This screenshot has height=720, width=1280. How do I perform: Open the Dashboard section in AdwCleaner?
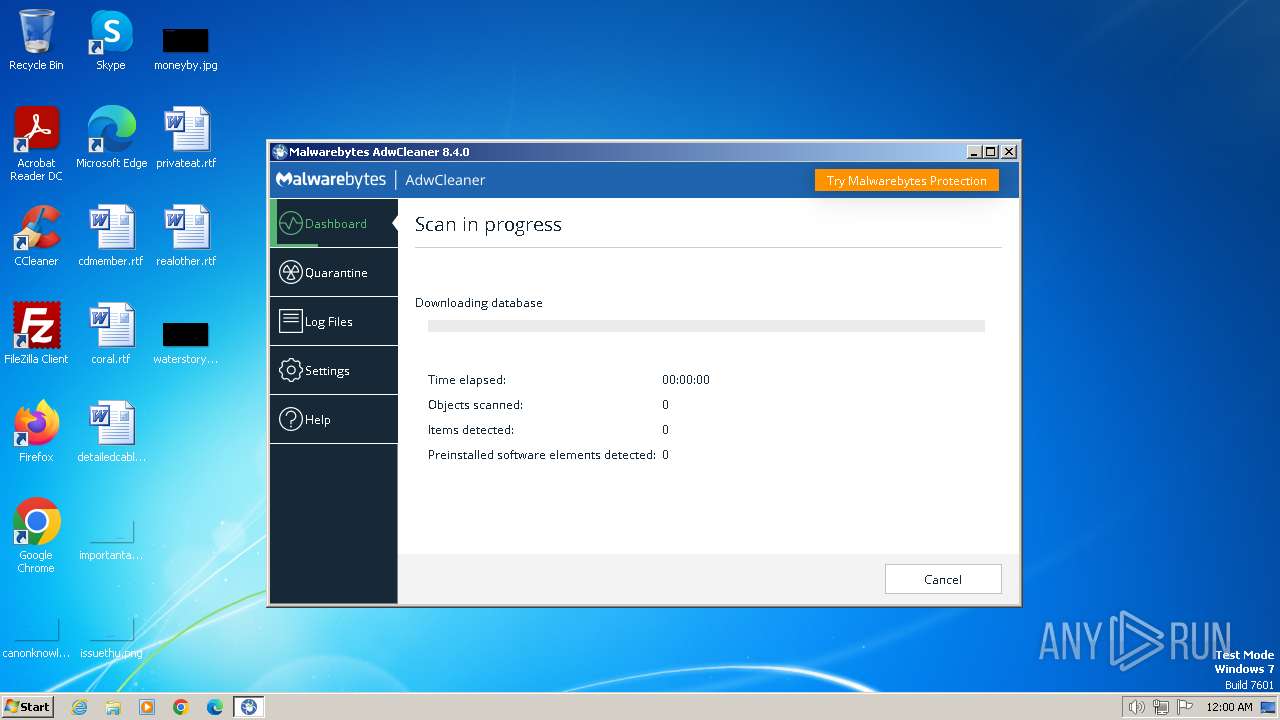click(x=333, y=223)
